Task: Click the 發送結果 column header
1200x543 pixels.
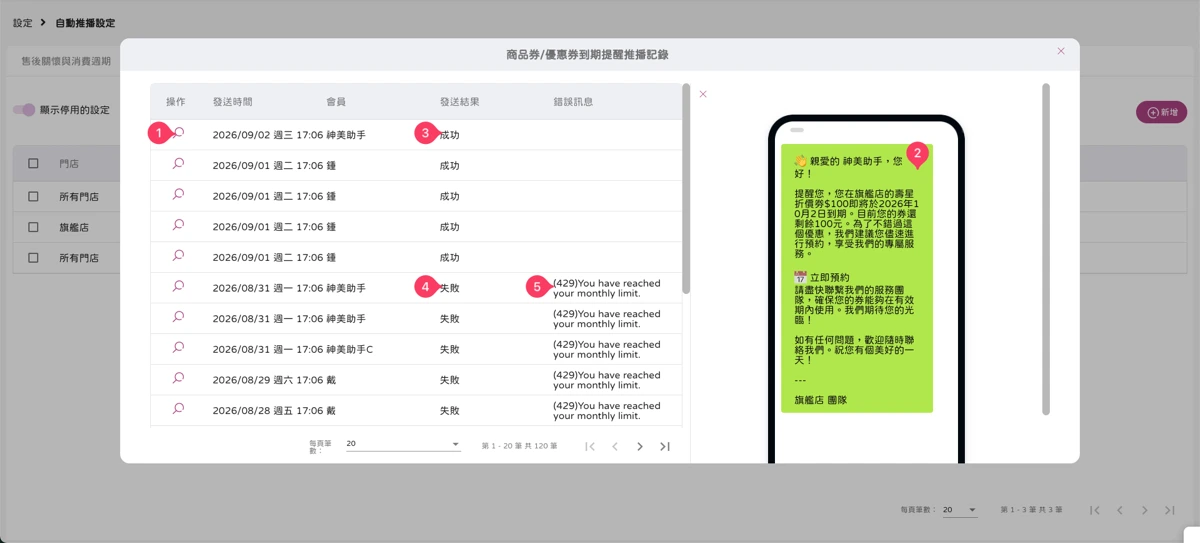Action: (x=460, y=102)
